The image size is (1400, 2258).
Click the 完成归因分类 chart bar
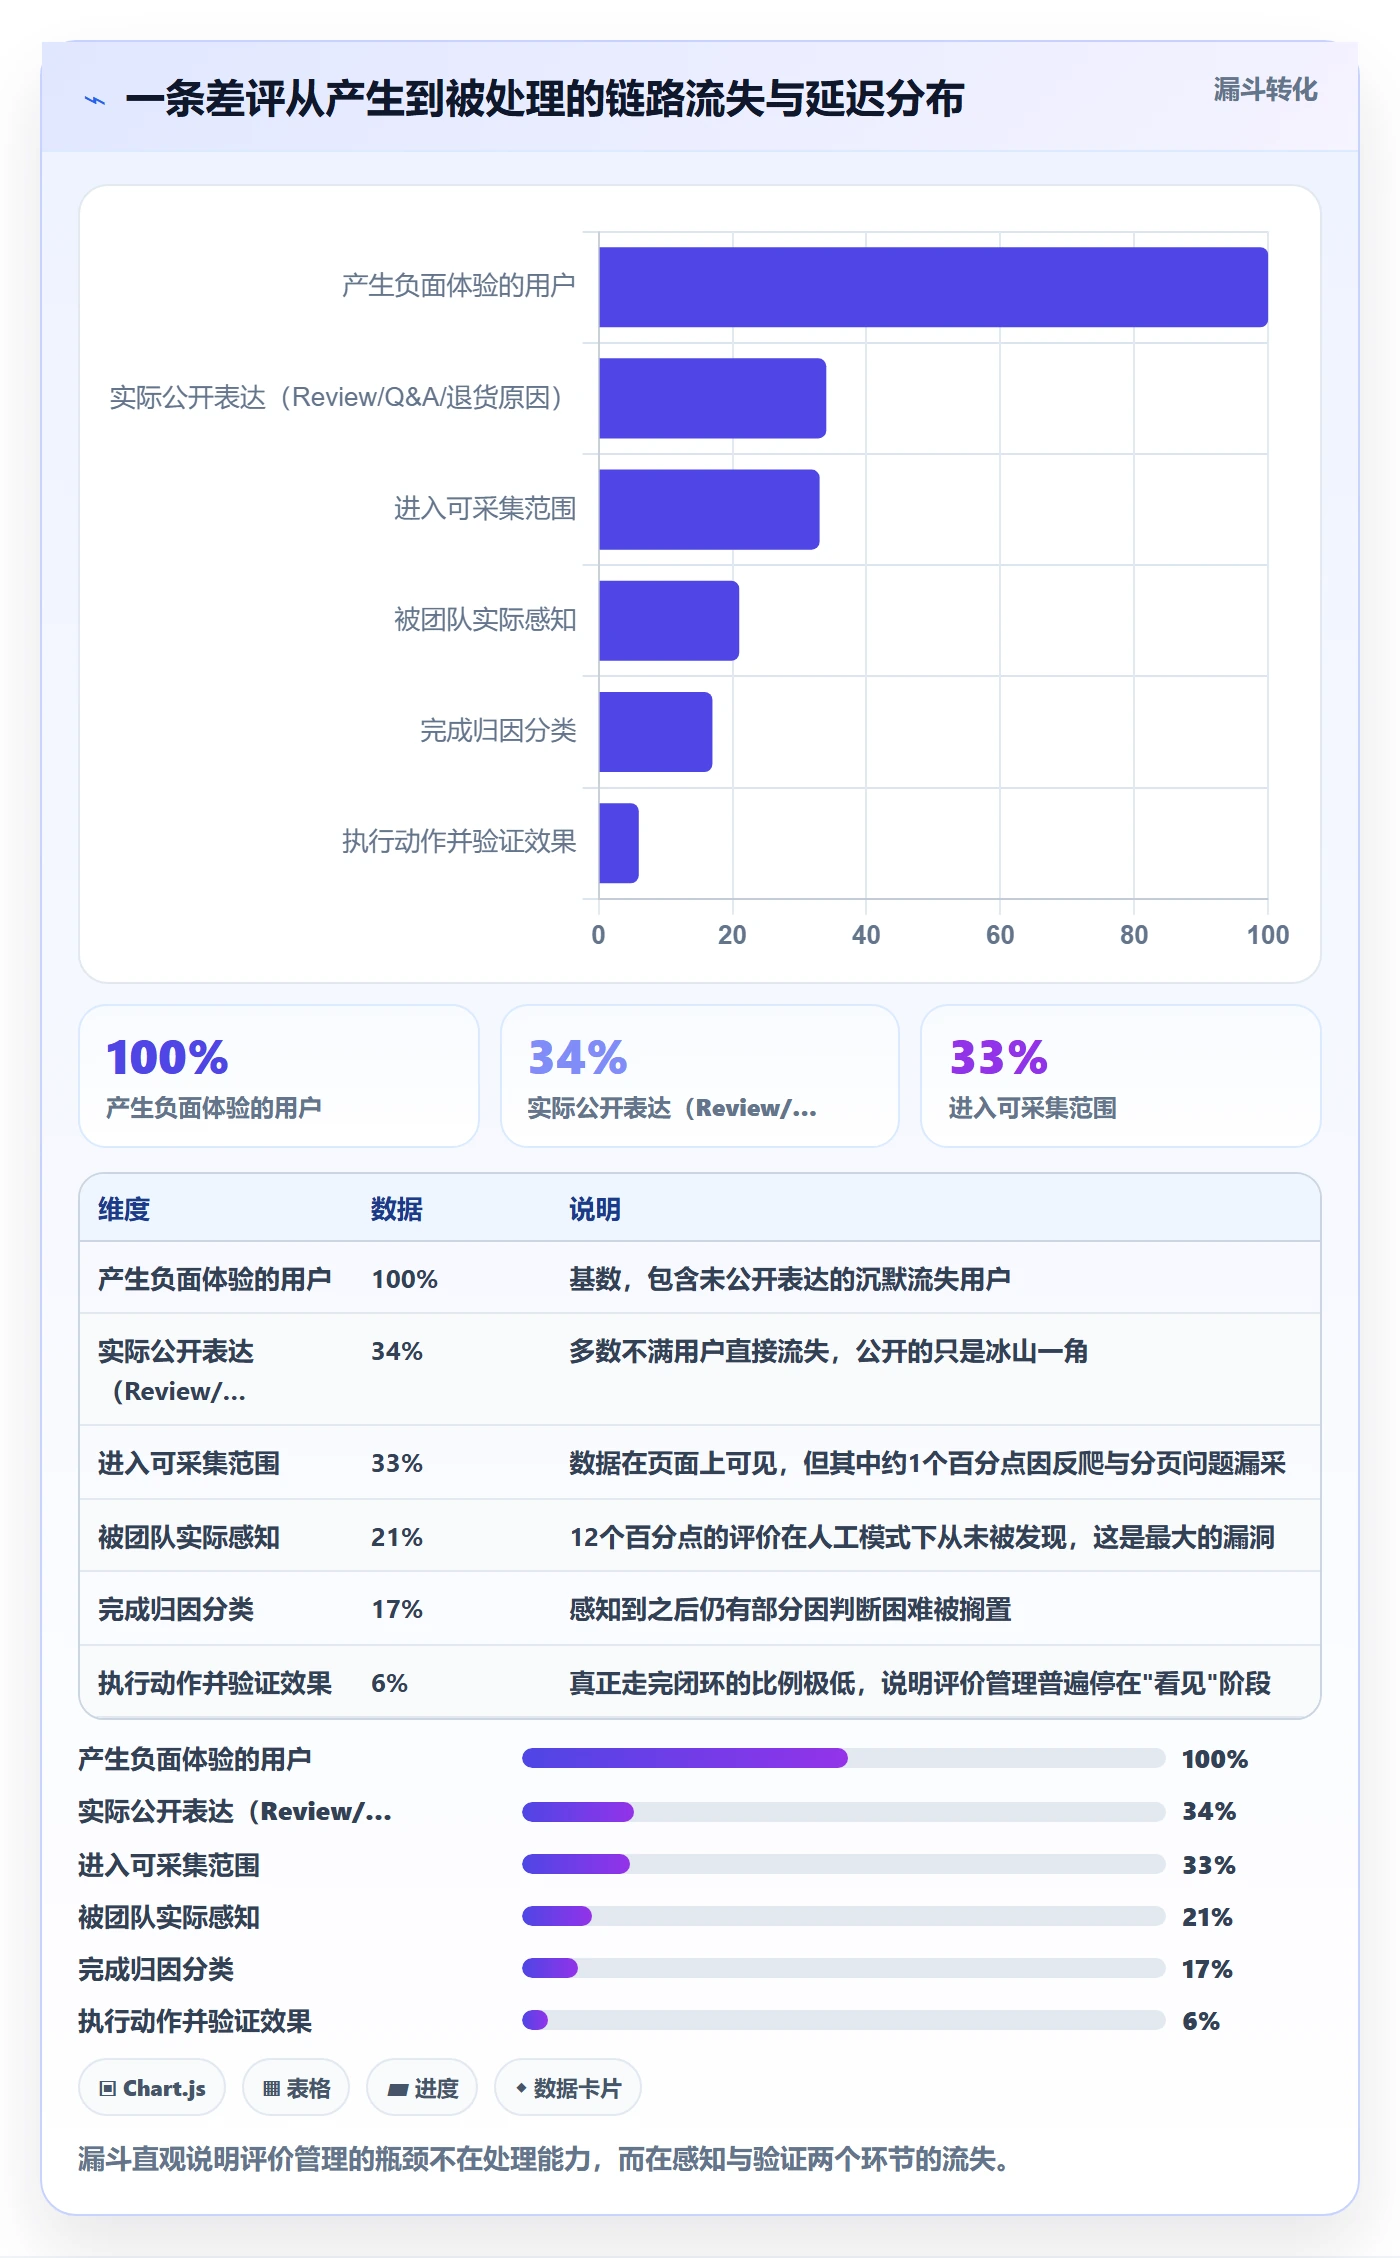point(655,732)
